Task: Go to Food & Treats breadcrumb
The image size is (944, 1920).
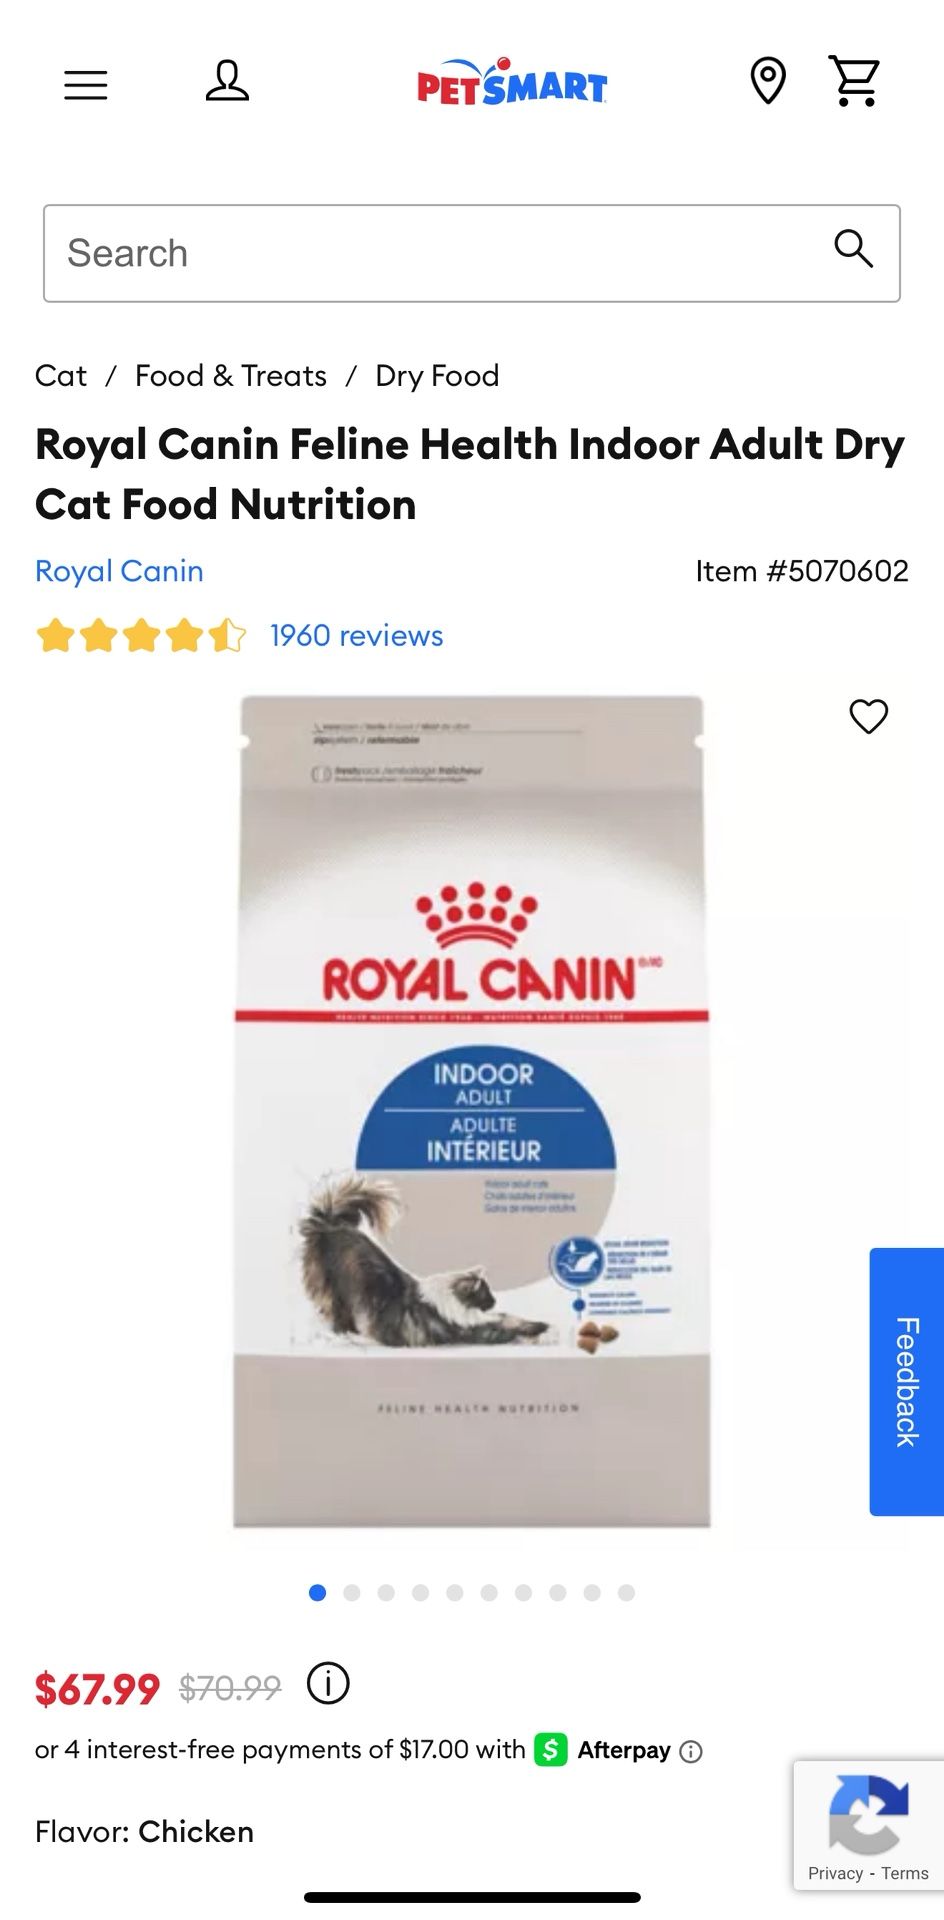Action: (231, 376)
